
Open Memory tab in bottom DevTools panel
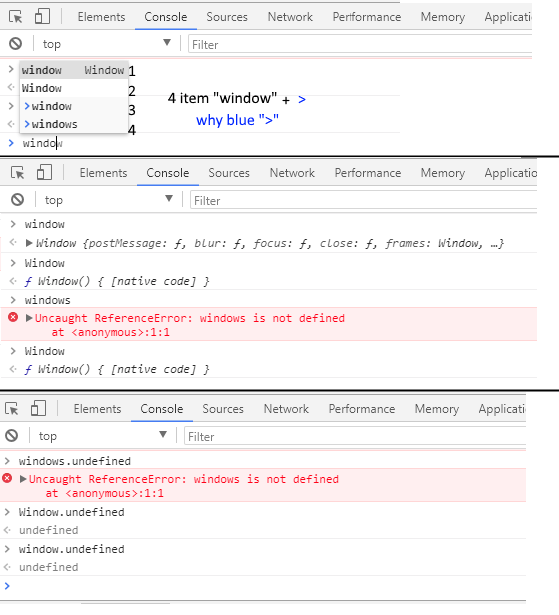pyautogui.click(x=437, y=409)
